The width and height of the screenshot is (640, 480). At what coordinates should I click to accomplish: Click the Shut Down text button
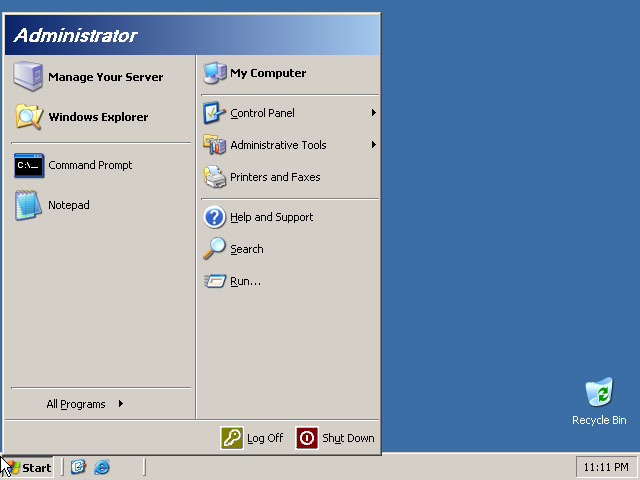click(x=348, y=438)
